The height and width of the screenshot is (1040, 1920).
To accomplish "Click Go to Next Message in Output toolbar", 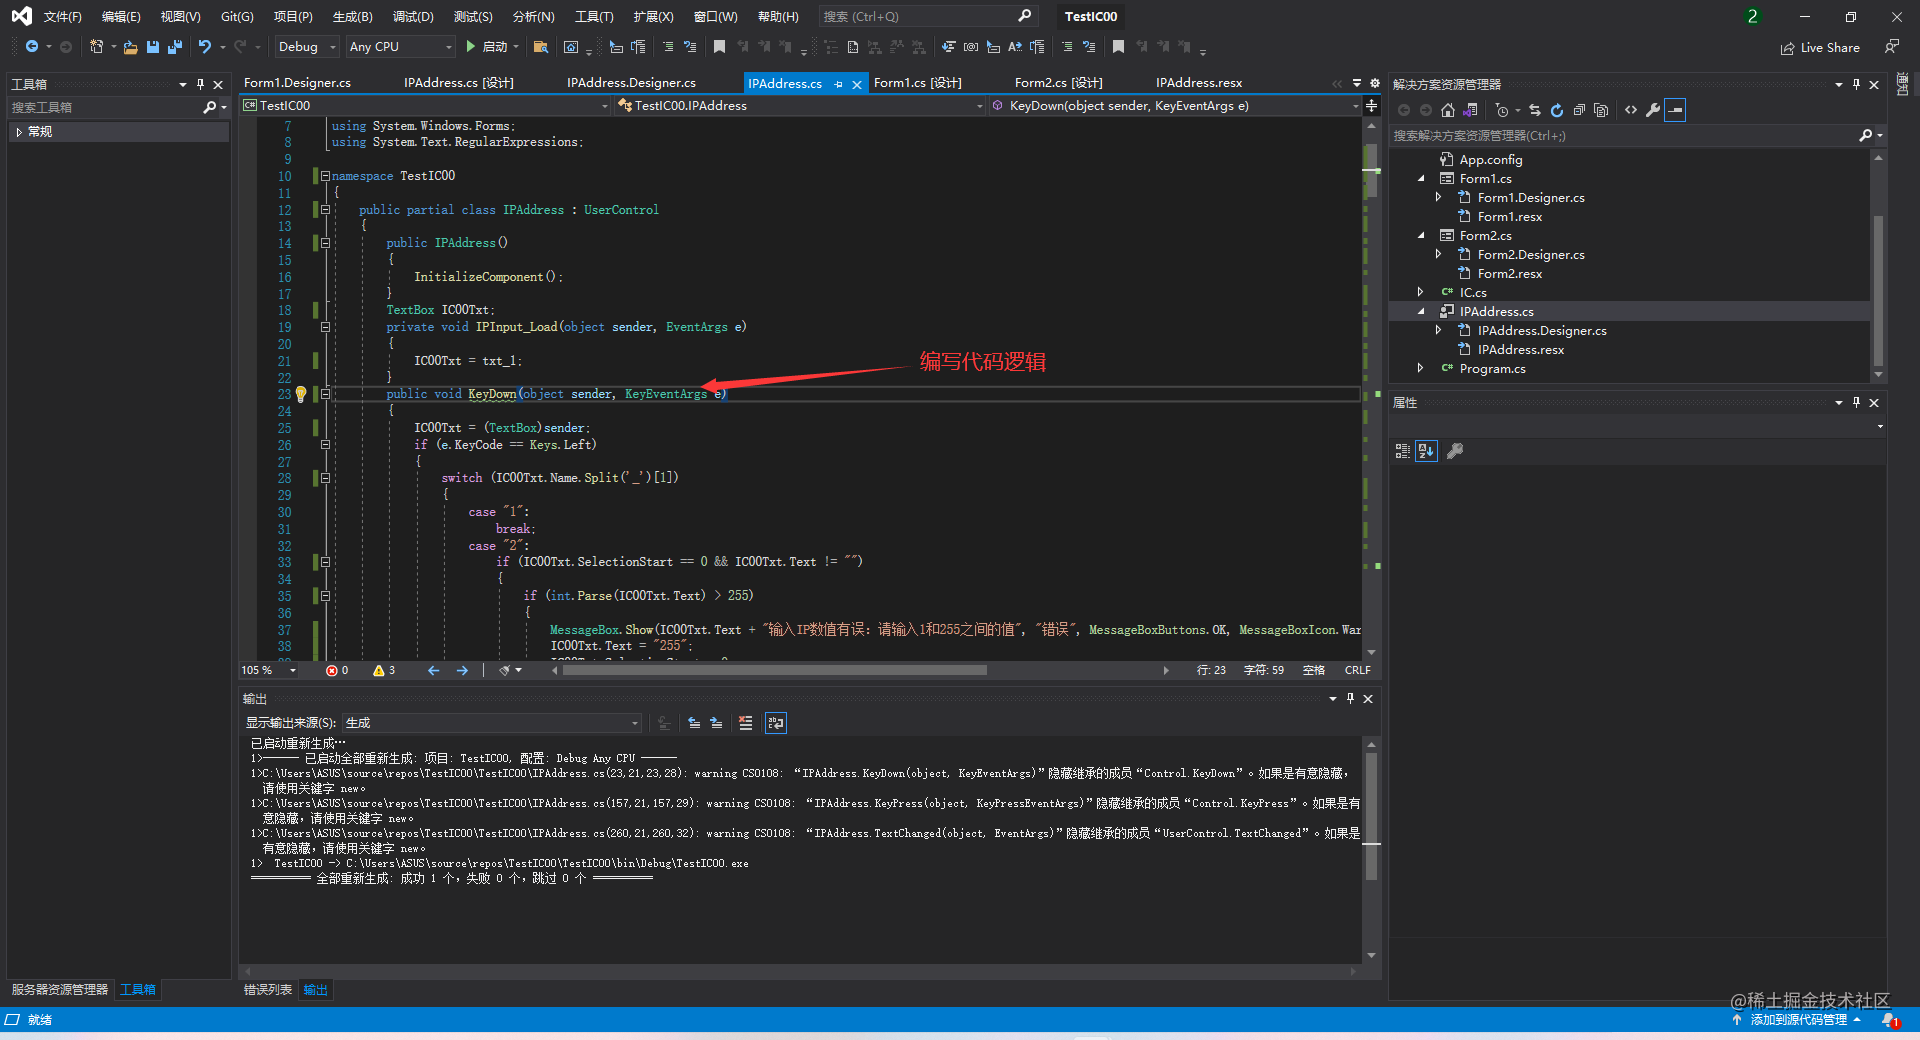I will point(716,723).
